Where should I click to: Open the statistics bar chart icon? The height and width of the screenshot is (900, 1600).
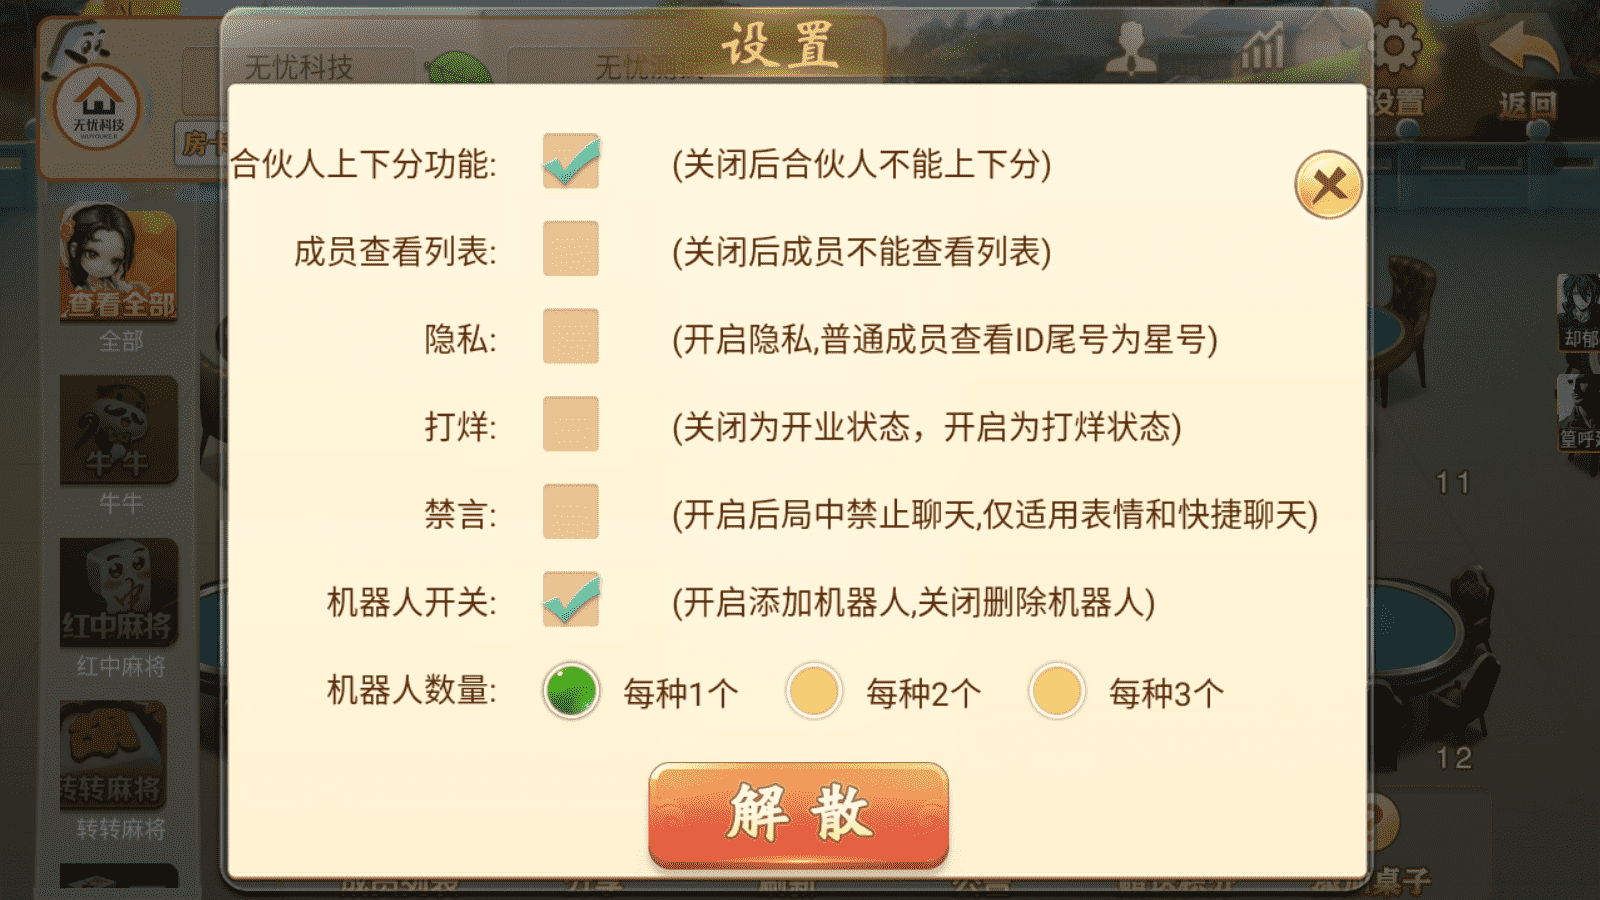(1263, 47)
